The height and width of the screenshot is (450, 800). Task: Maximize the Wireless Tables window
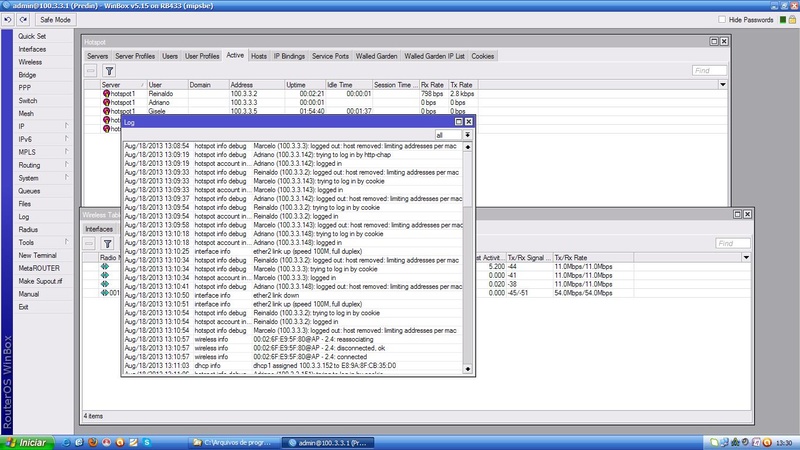(737, 214)
